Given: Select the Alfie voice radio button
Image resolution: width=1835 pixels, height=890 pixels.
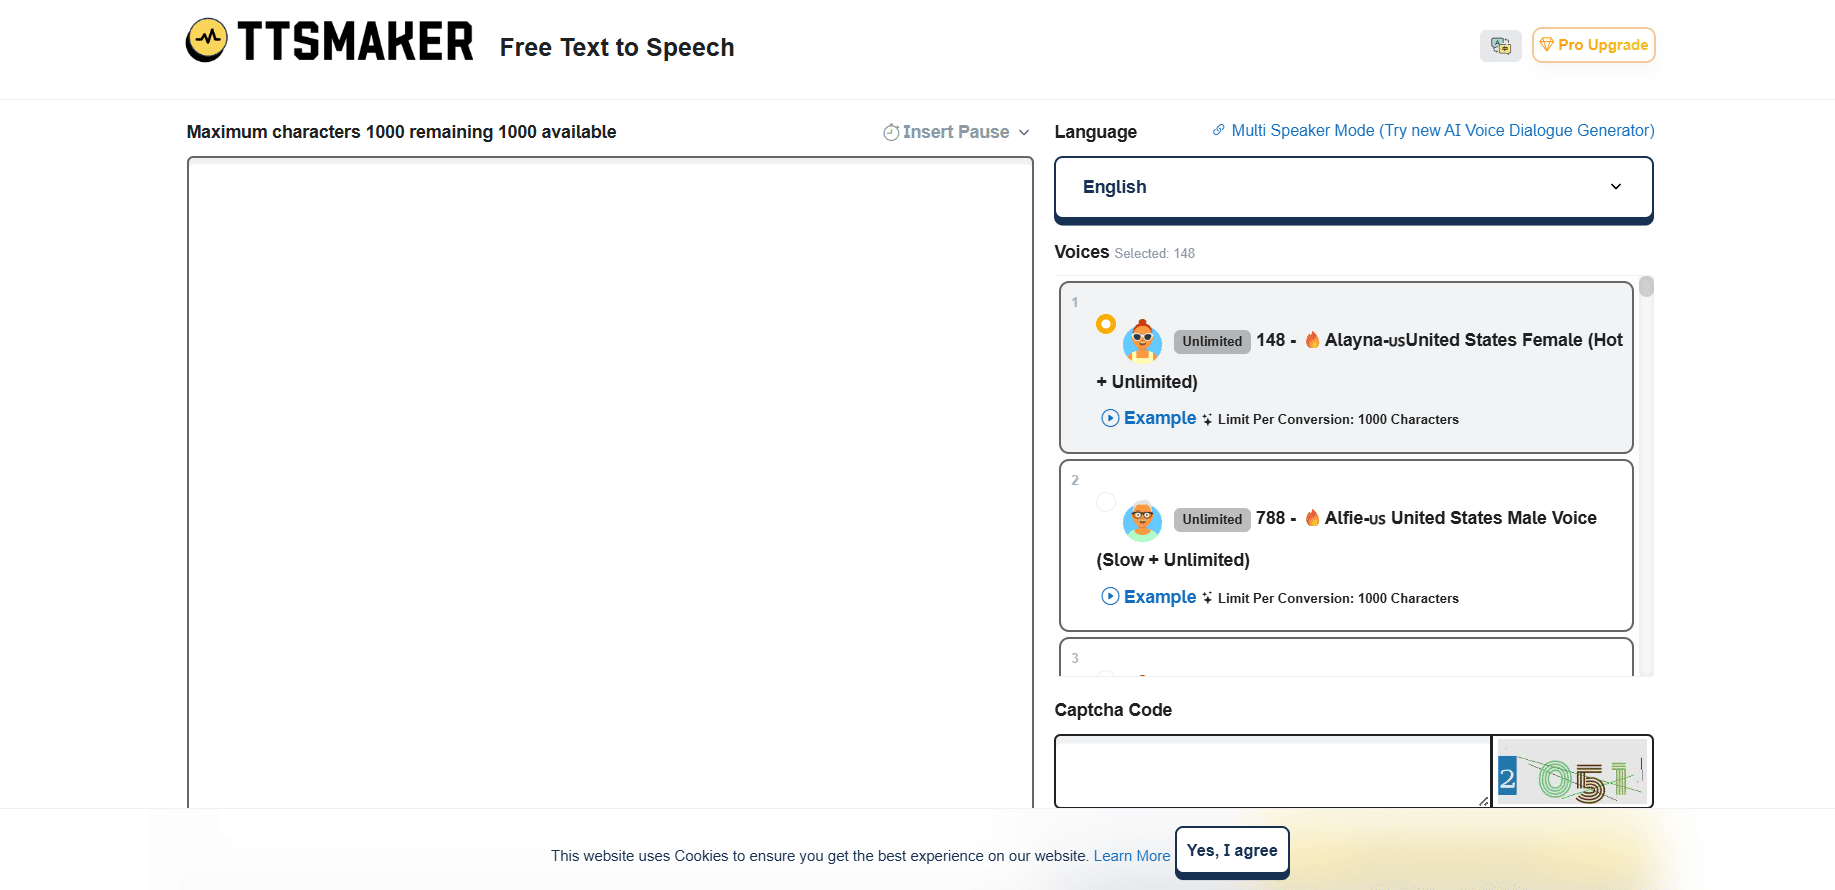Looking at the screenshot, I should coord(1105,502).
